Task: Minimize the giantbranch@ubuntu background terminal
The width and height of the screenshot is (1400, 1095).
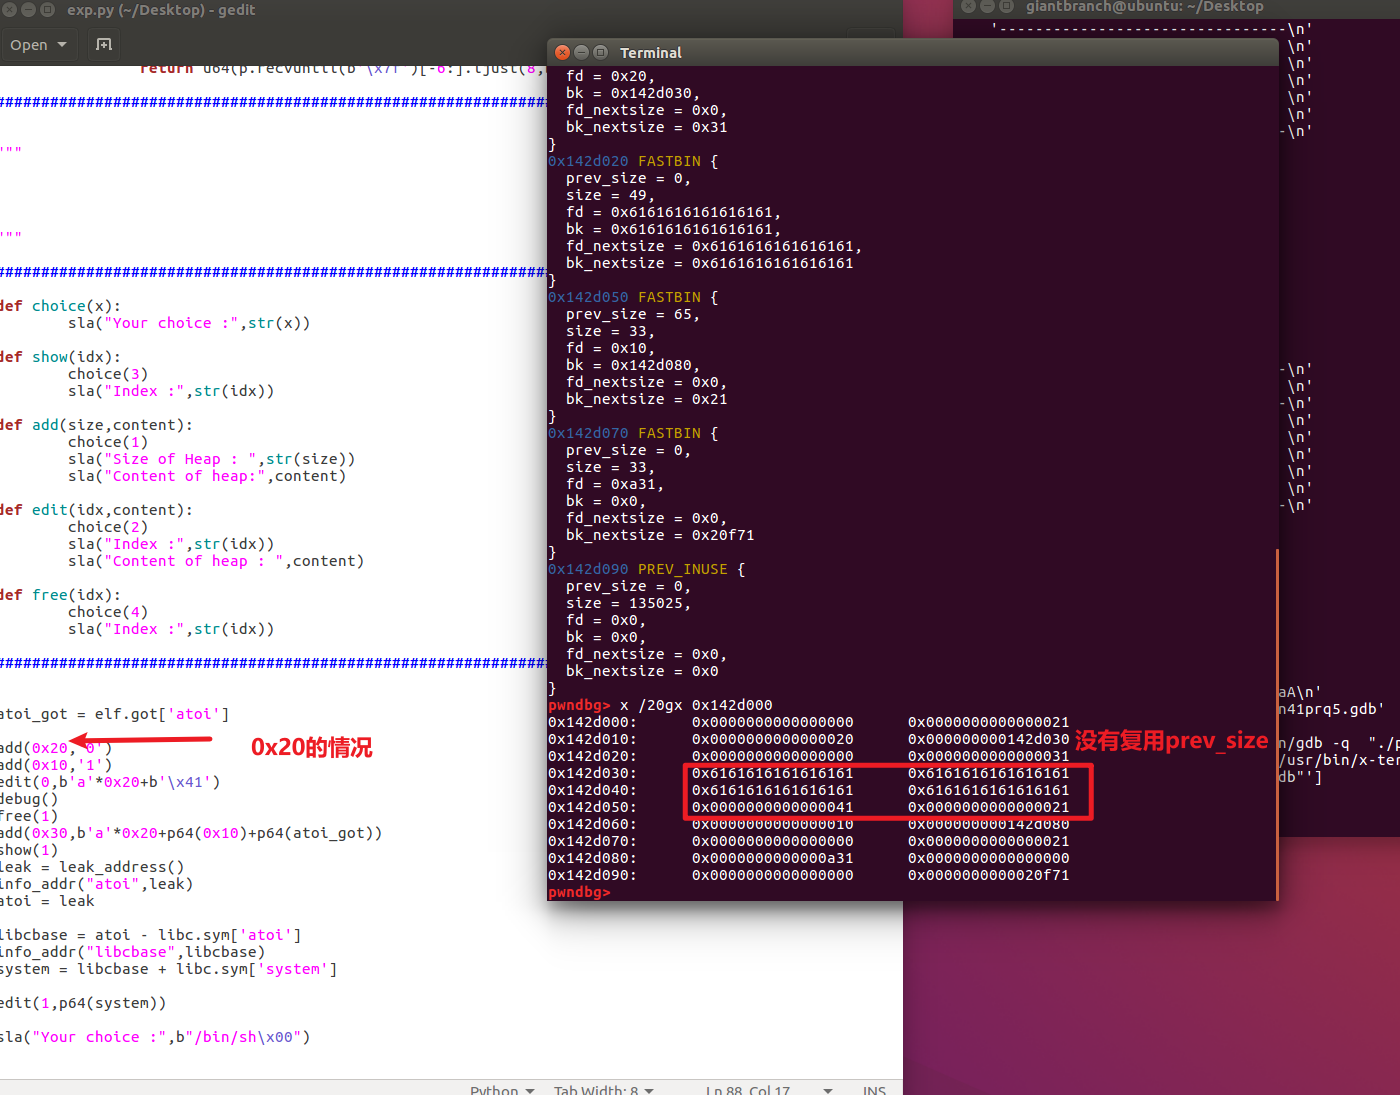Action: coord(987,6)
